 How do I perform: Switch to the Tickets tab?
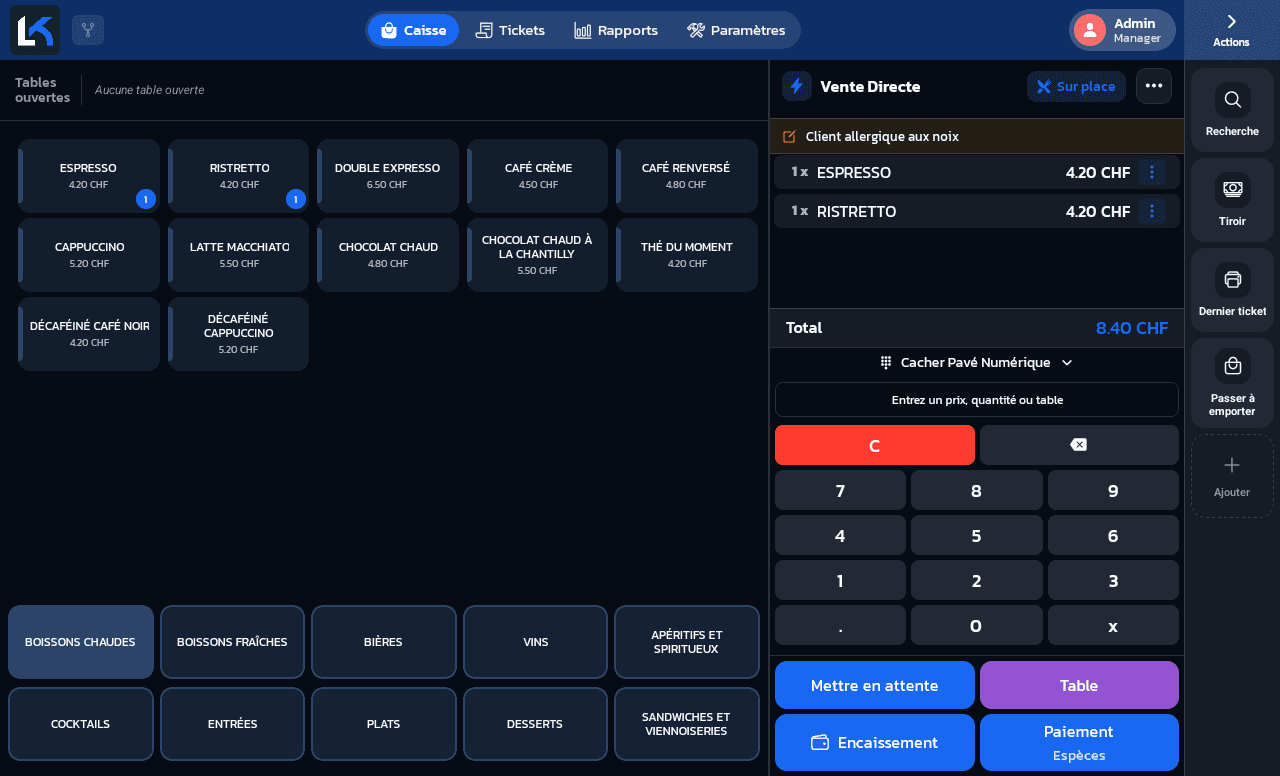510,30
